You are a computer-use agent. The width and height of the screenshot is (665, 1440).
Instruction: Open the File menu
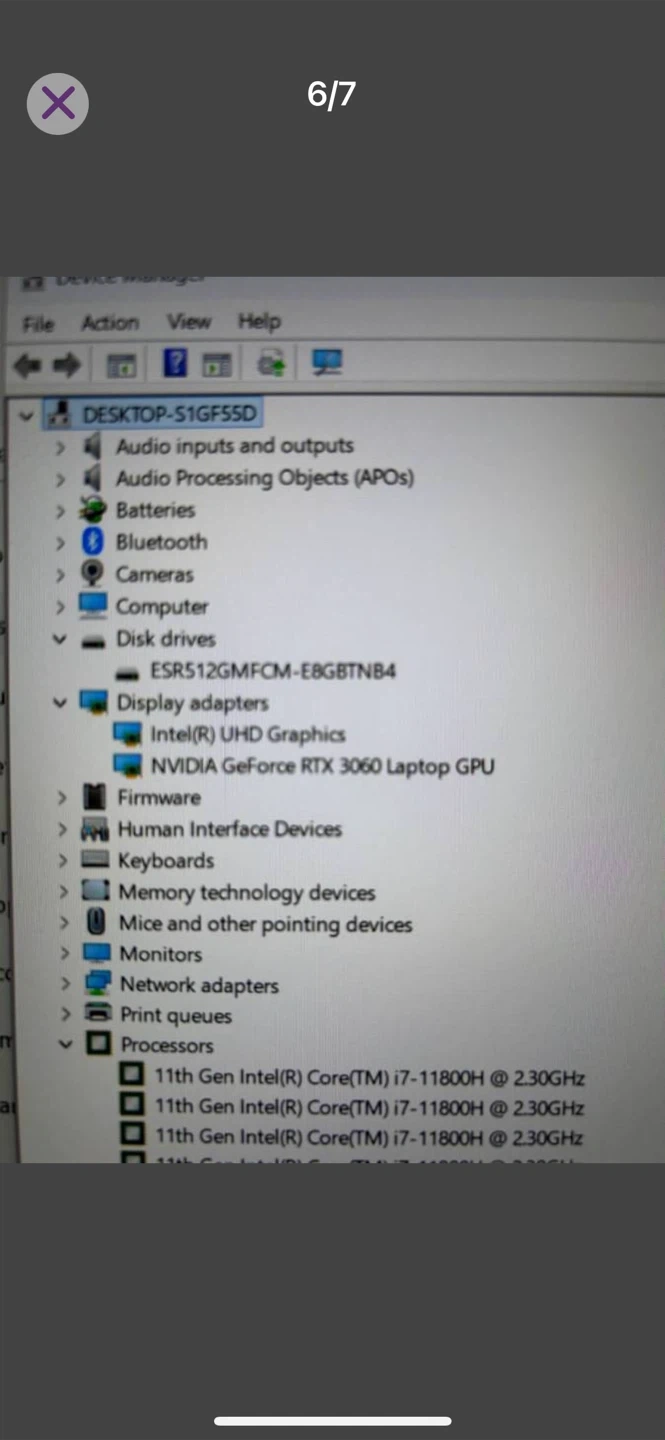(38, 324)
